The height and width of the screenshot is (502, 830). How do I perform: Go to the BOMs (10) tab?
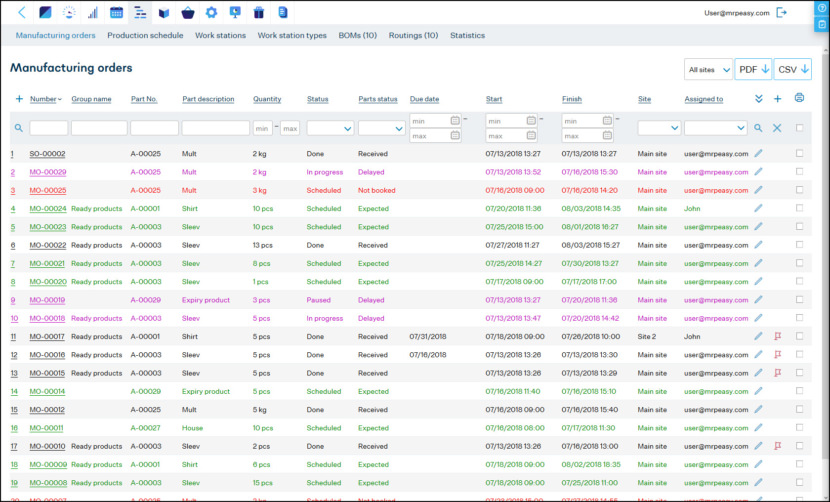pos(357,35)
